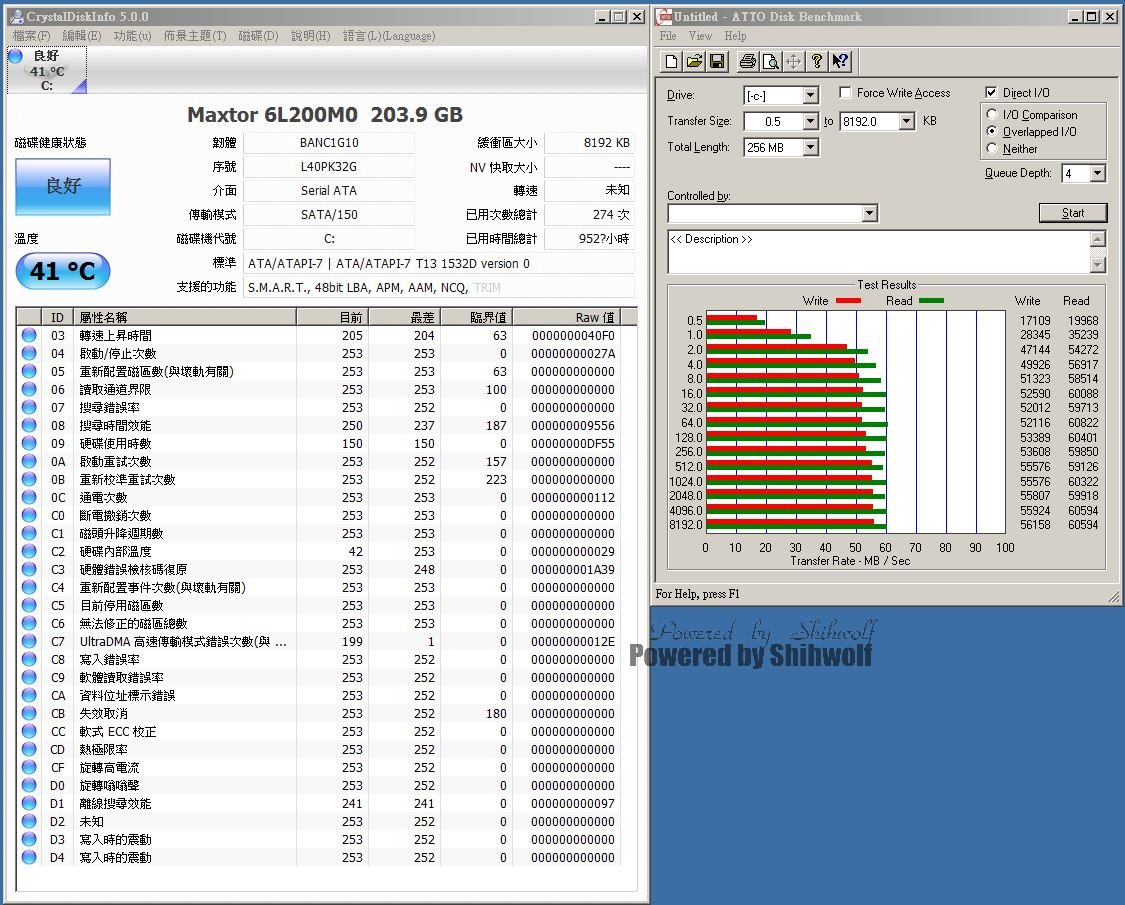Save results using the floppy disk icon
Image resolution: width=1125 pixels, height=905 pixels.
(717, 62)
